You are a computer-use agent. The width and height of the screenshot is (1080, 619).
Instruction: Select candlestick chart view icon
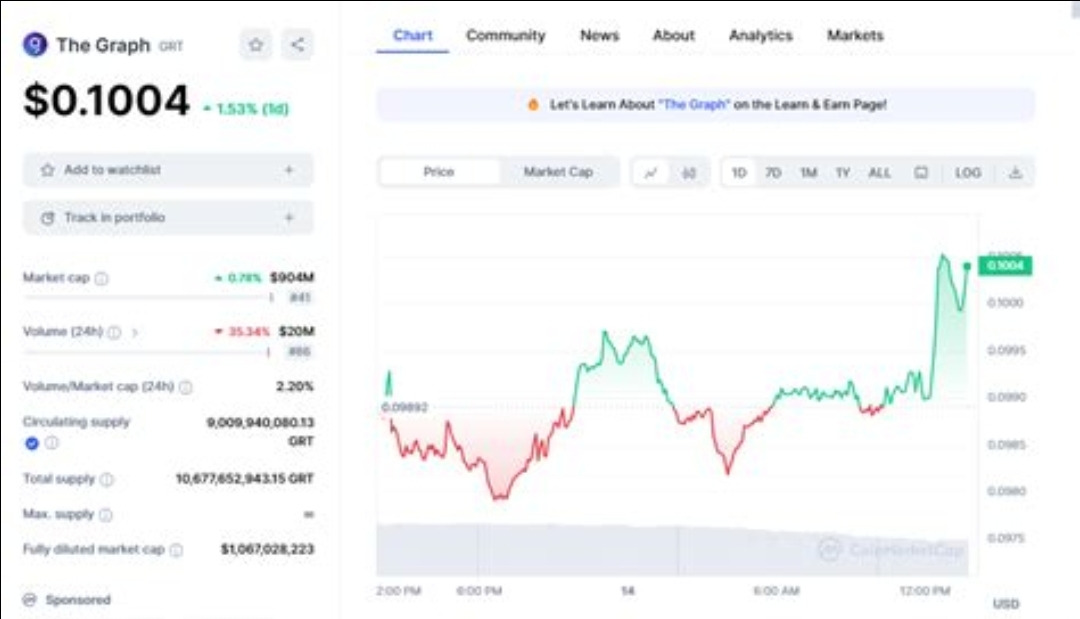pyautogui.click(x=689, y=173)
